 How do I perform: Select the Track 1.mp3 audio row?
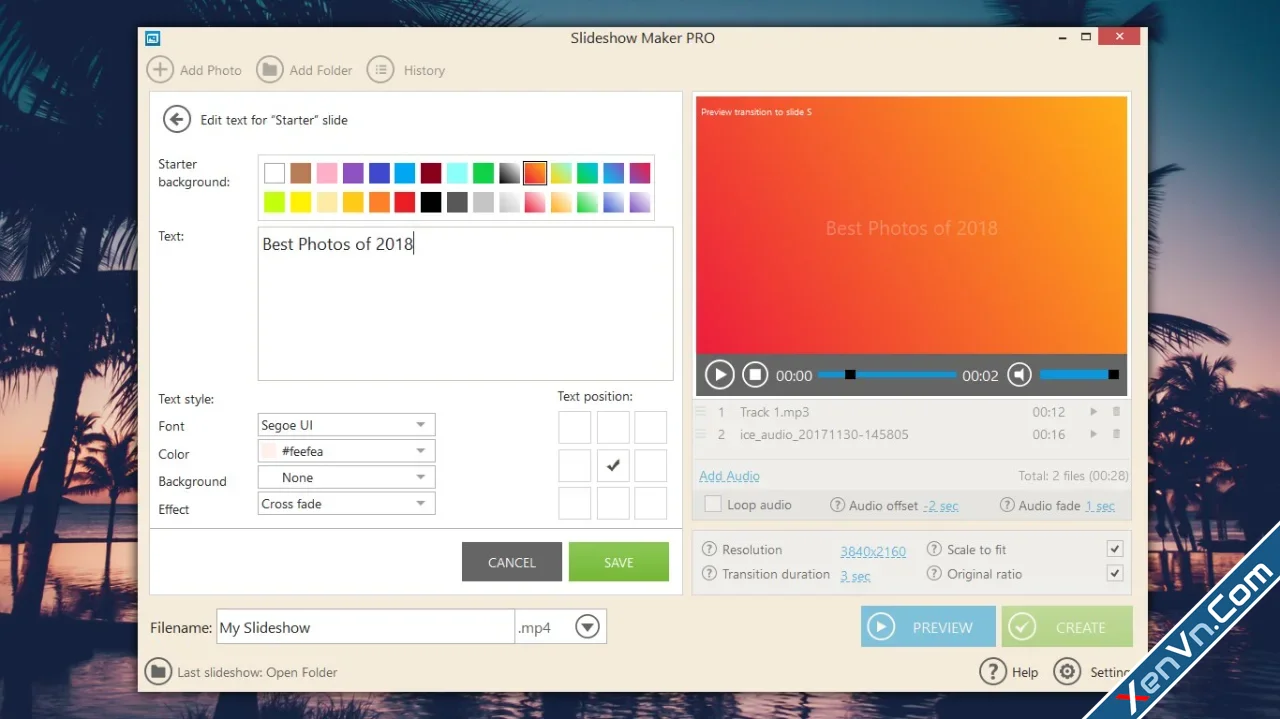pyautogui.click(x=911, y=412)
